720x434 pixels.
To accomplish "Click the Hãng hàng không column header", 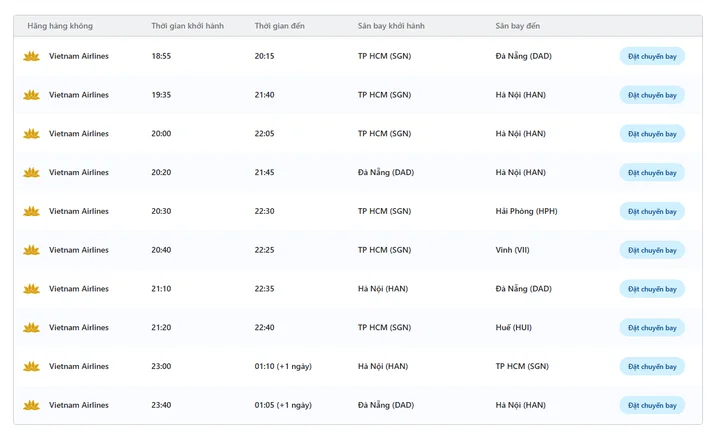I will pos(58,24).
